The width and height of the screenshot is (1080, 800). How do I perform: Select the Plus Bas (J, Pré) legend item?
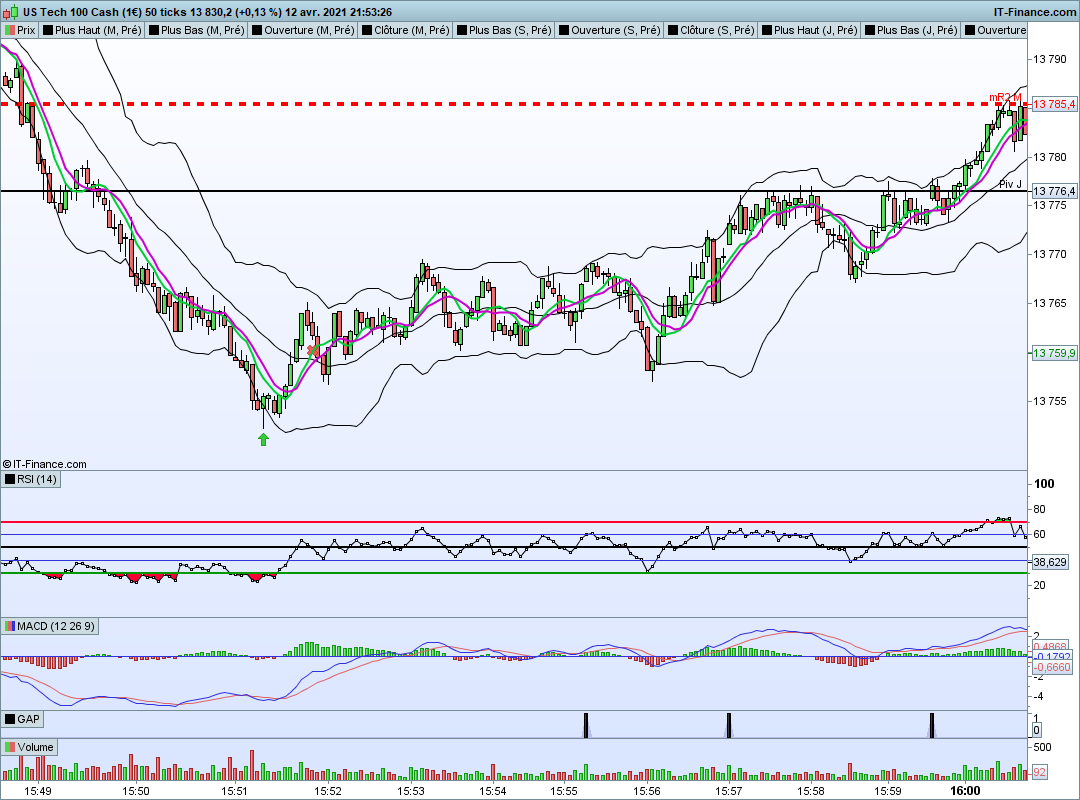pyautogui.click(x=911, y=30)
